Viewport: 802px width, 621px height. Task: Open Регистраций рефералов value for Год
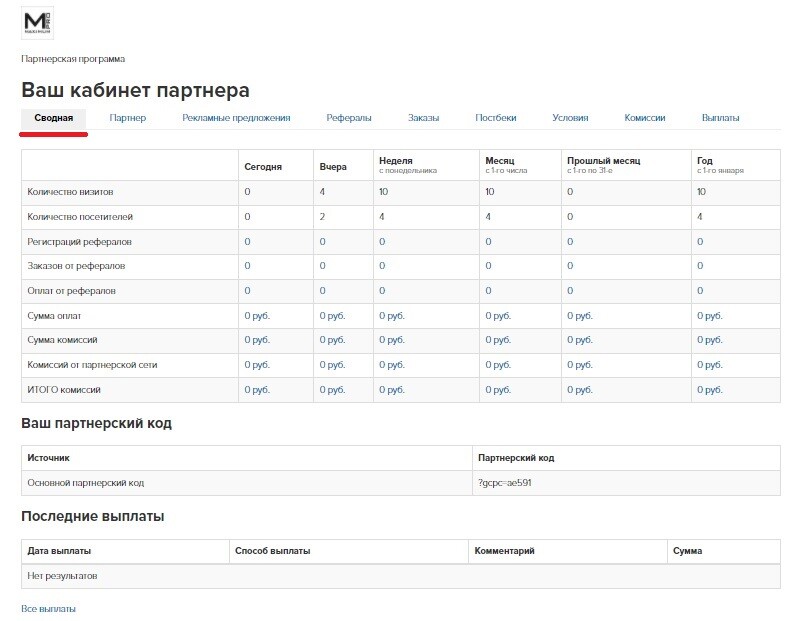point(700,241)
